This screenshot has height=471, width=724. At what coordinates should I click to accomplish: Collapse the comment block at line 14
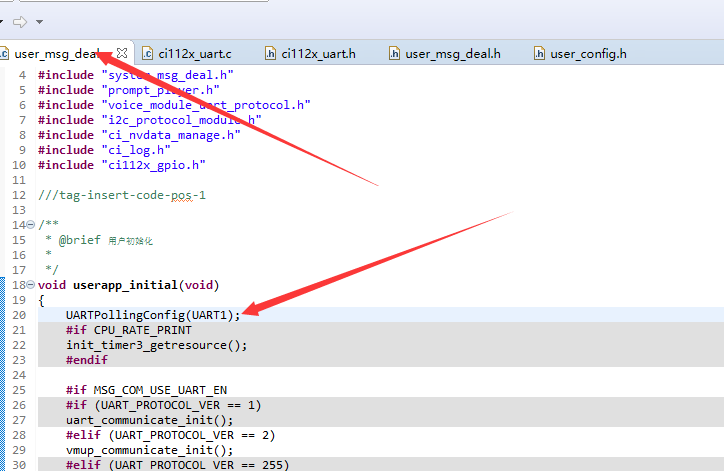(x=31, y=225)
